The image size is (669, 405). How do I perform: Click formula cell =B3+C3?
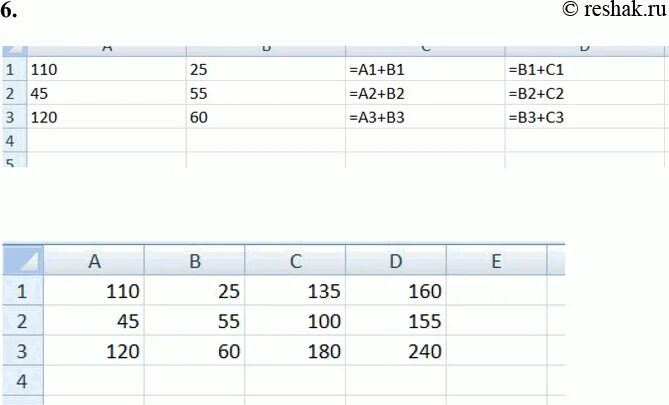click(585, 117)
